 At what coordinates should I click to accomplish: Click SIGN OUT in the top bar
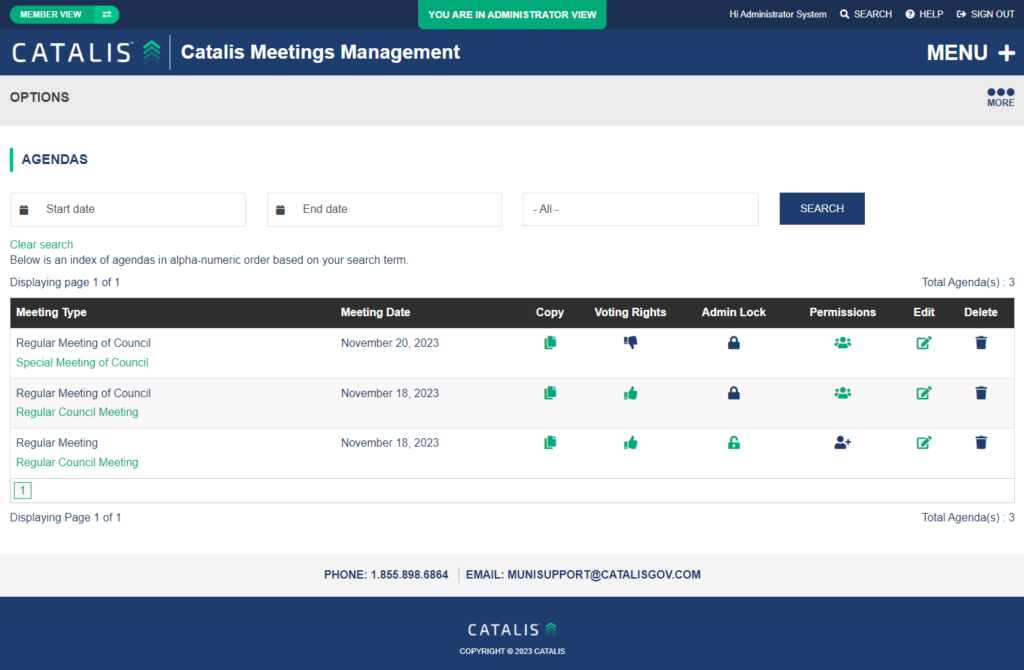985,14
